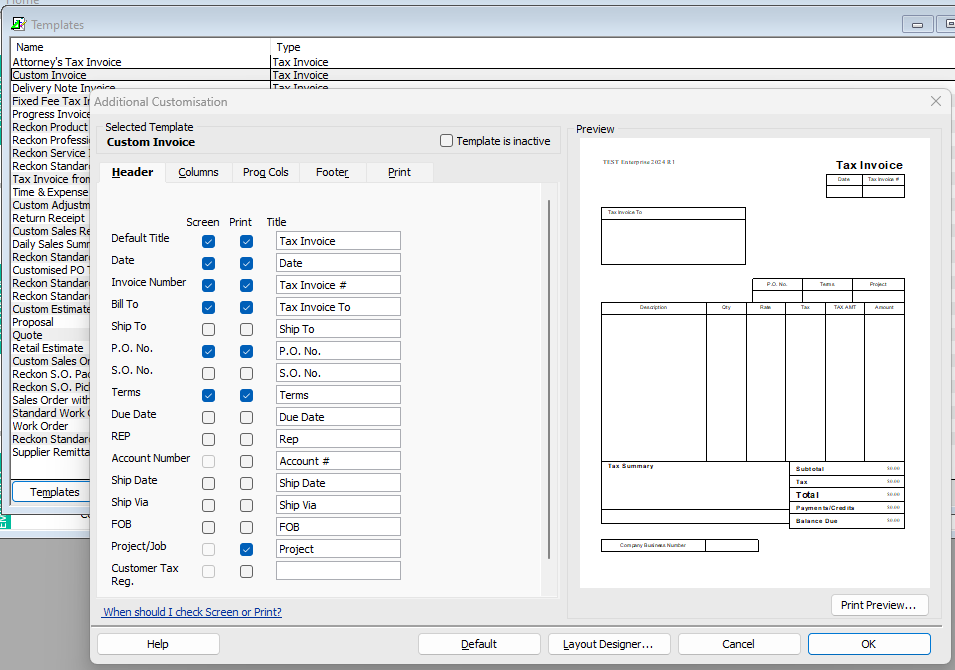Image resolution: width=955 pixels, height=670 pixels.
Task: Edit the 'Tax Invoice #' title field
Action: tap(338, 285)
